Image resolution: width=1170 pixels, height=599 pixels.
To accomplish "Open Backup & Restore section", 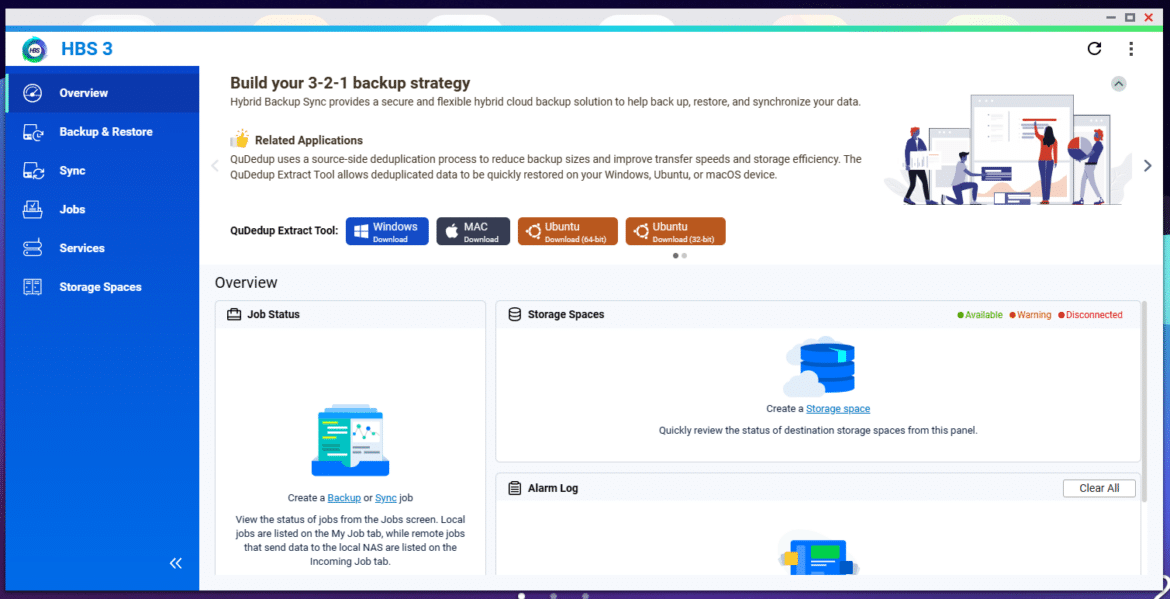I will coord(102,132).
